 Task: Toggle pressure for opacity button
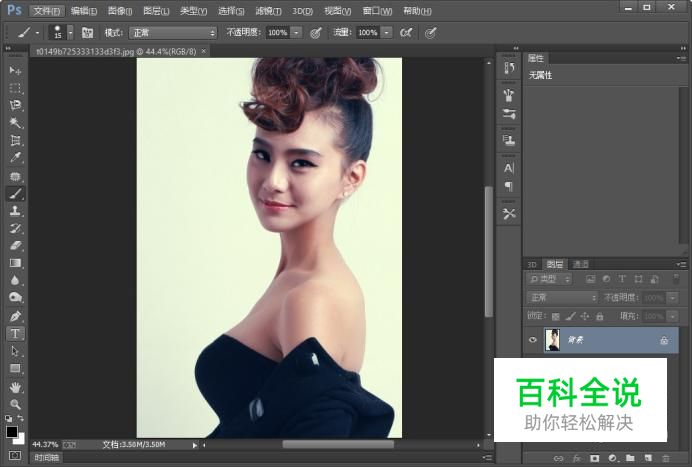[316, 33]
